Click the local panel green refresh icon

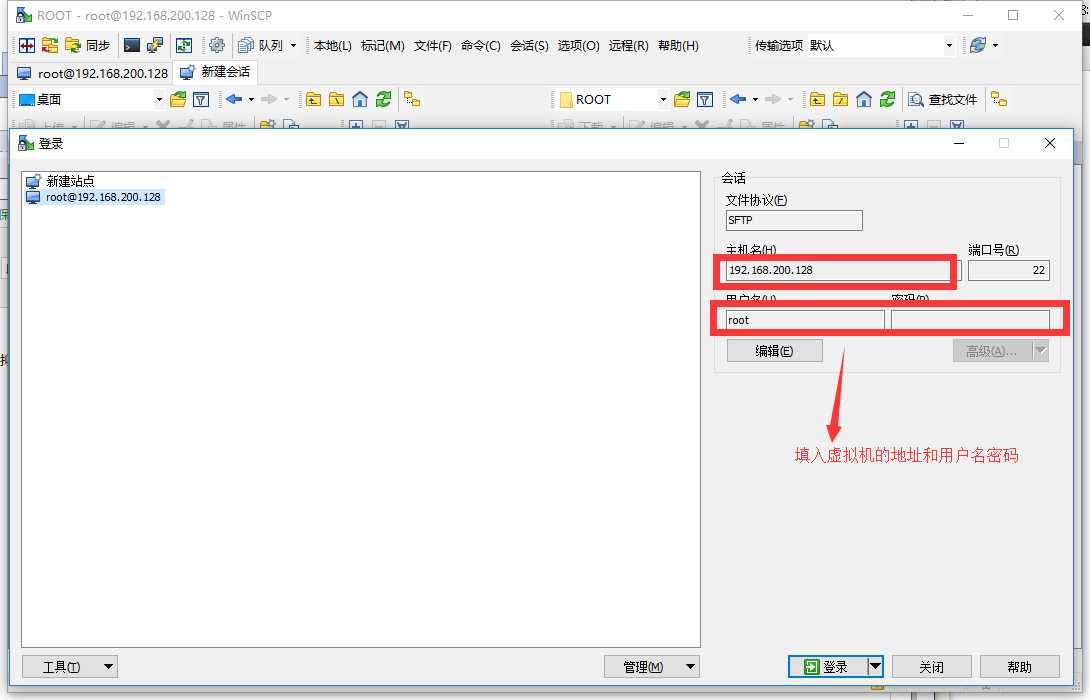[x=383, y=99]
